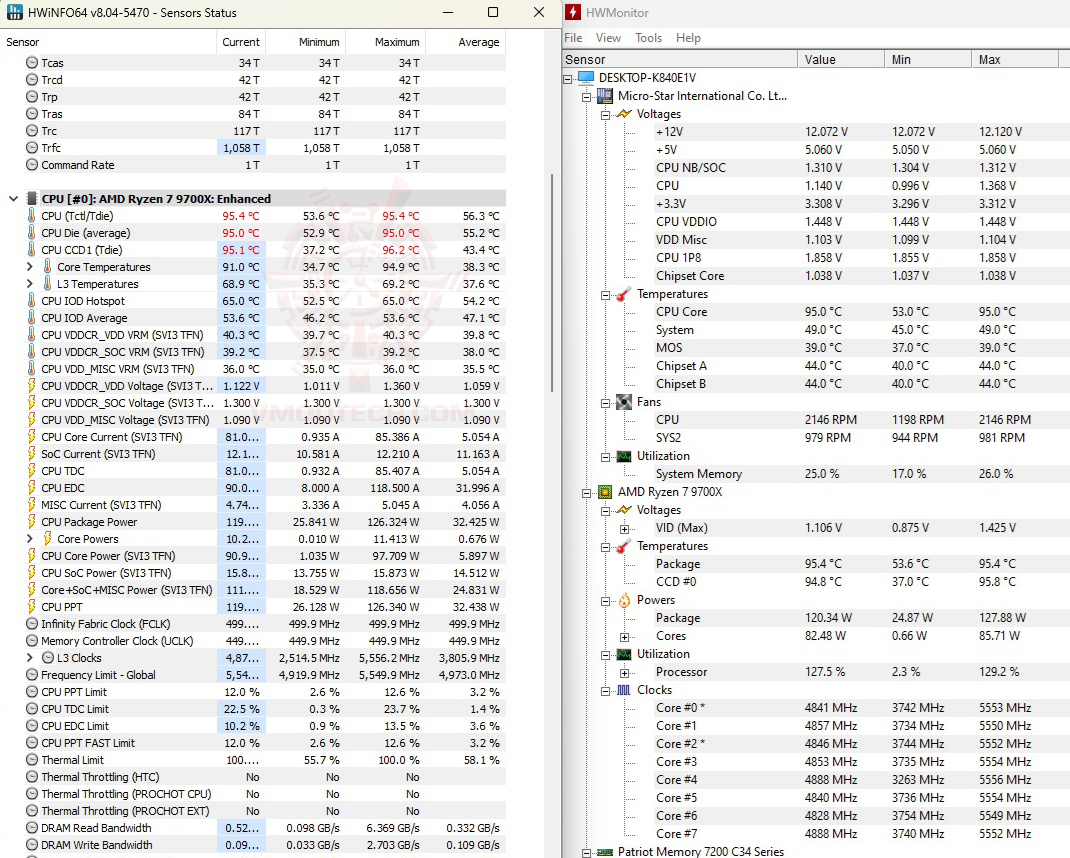Click the HWiNFO sensor list vertical scrollbar
Image resolution: width=1070 pixels, height=858 pixels.
(x=551, y=283)
